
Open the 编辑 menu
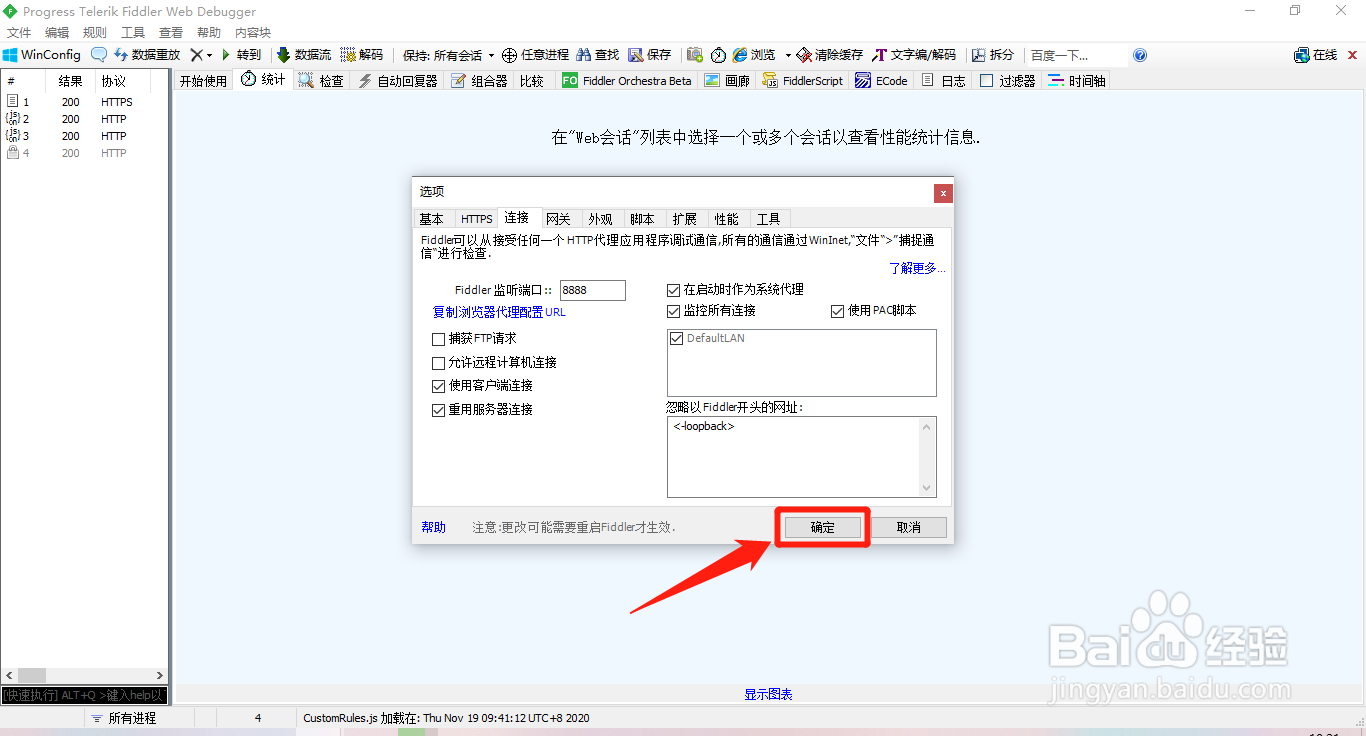(x=57, y=32)
